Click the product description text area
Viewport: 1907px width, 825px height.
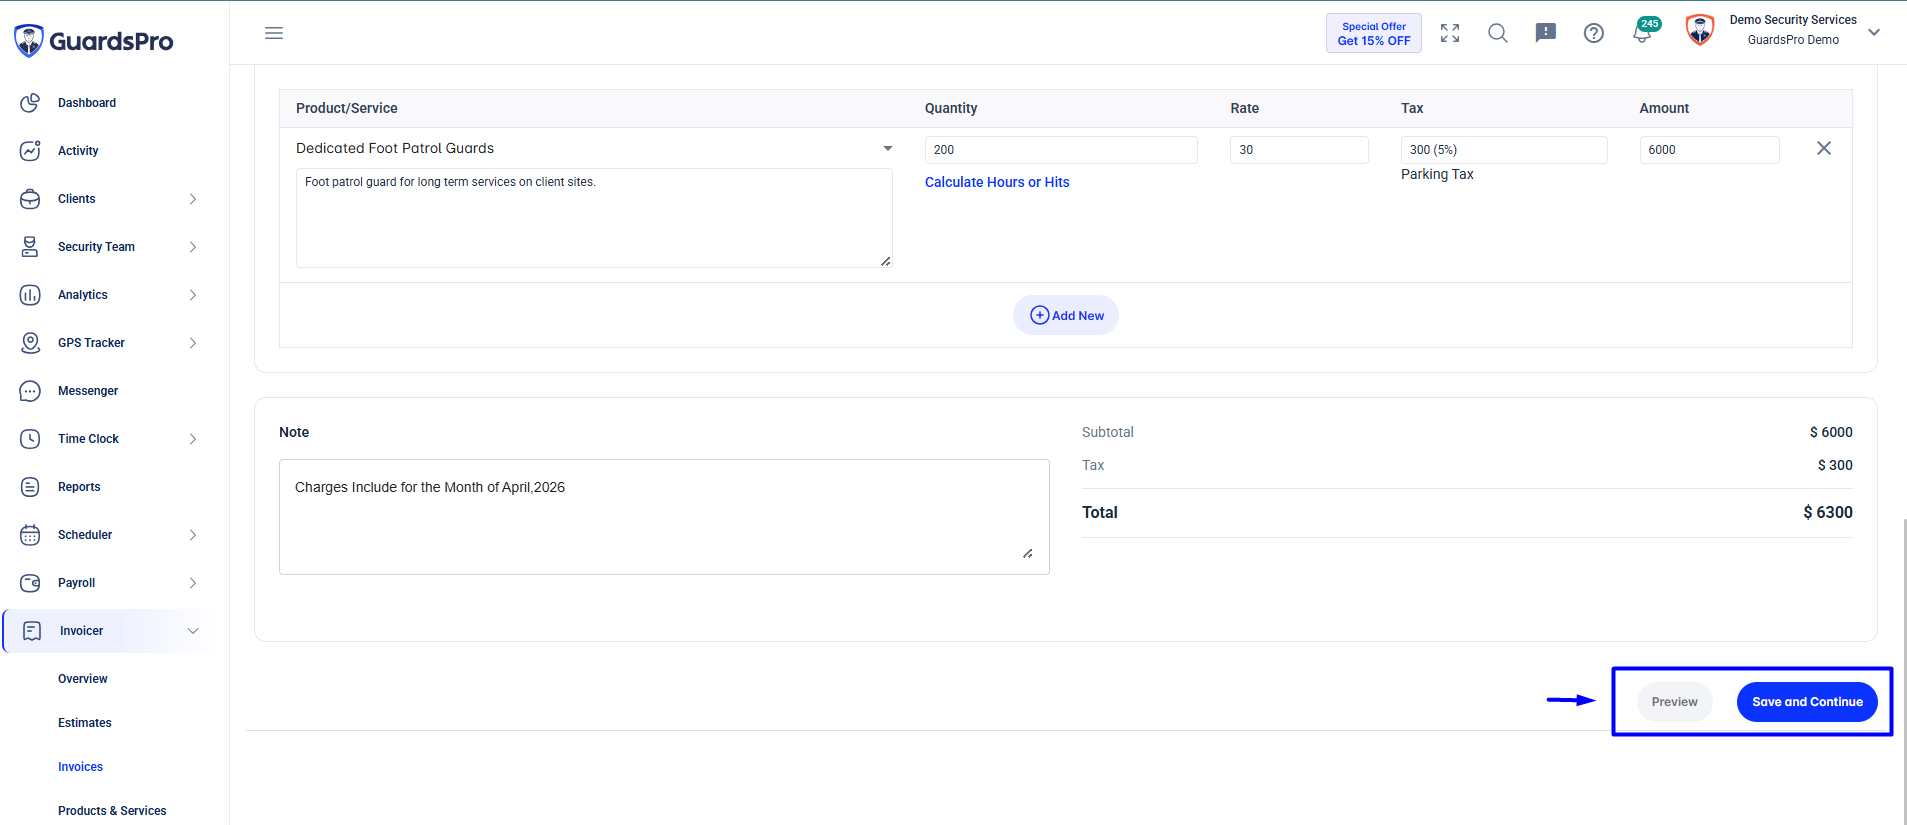pyautogui.click(x=594, y=218)
